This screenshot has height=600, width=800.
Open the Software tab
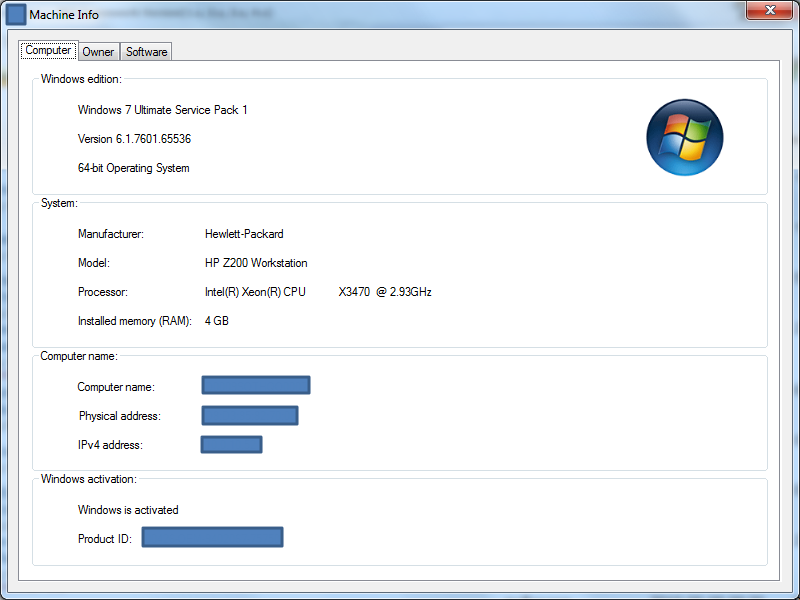coord(146,52)
